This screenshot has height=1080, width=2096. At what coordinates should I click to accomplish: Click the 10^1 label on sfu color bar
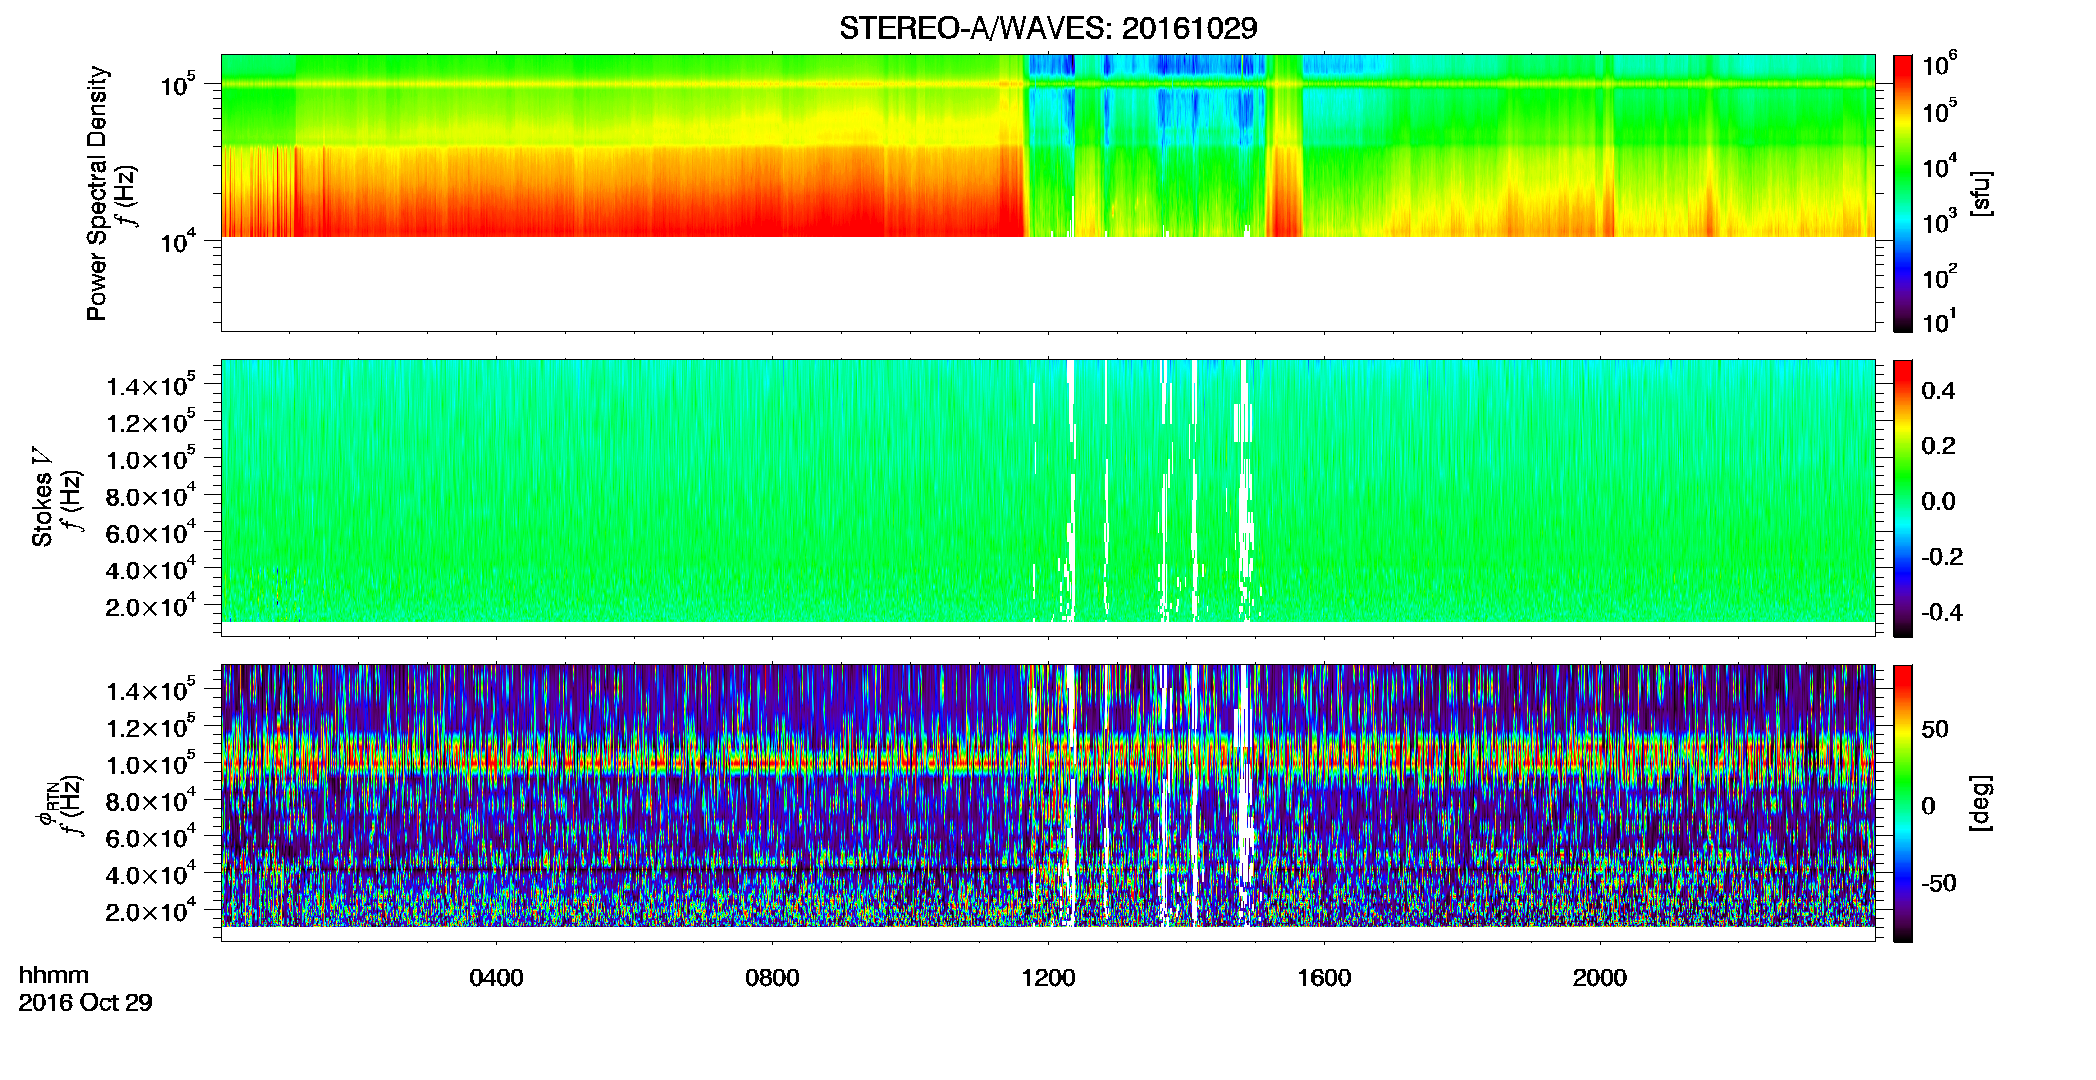pos(1940,322)
